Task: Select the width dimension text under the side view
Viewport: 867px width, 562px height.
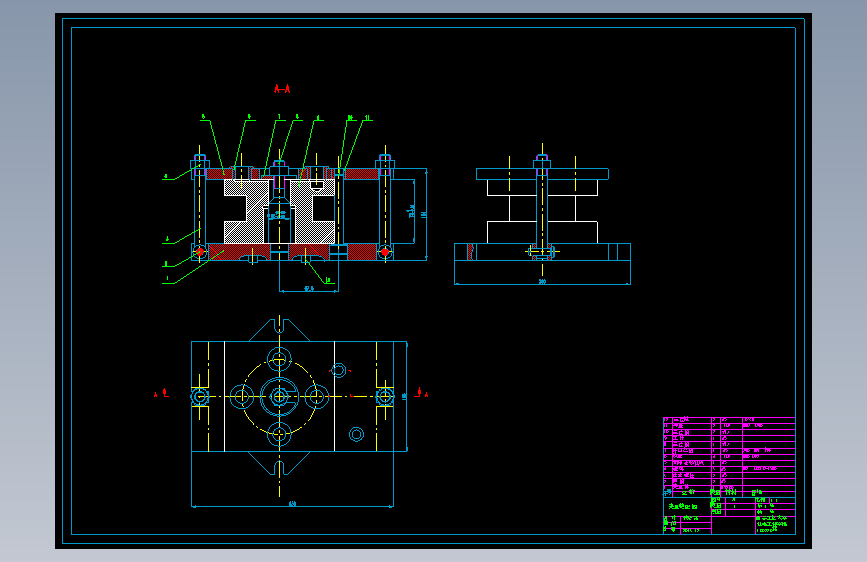Action: (542, 282)
